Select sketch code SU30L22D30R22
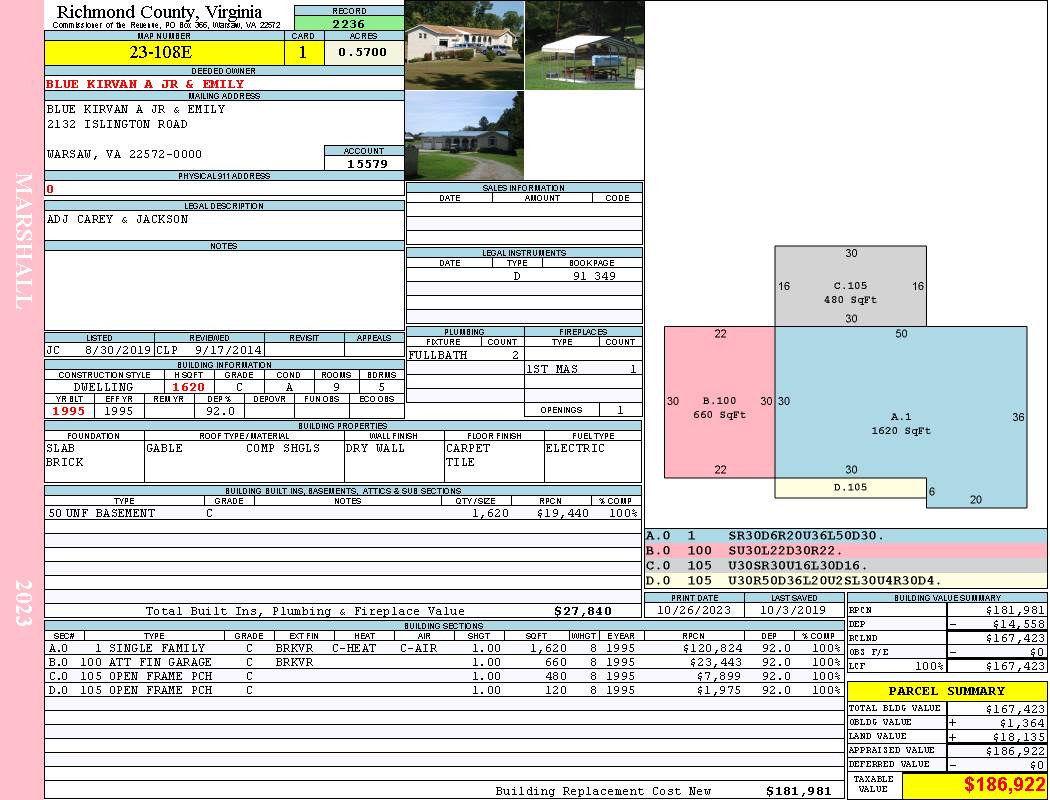The image size is (1050, 800). (785, 551)
